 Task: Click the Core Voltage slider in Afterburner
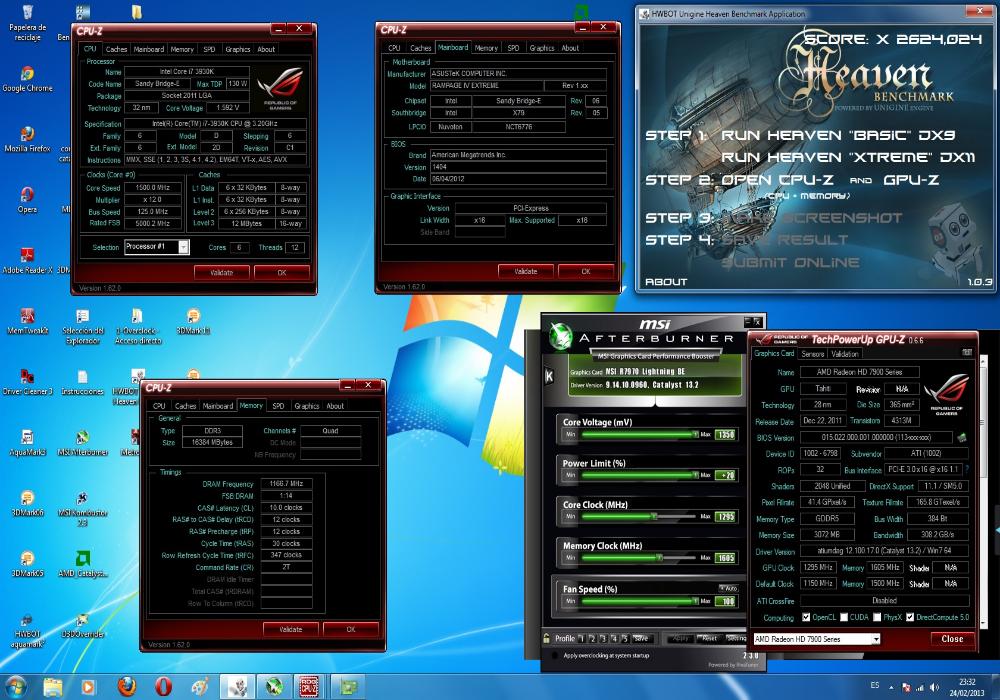click(x=640, y=434)
